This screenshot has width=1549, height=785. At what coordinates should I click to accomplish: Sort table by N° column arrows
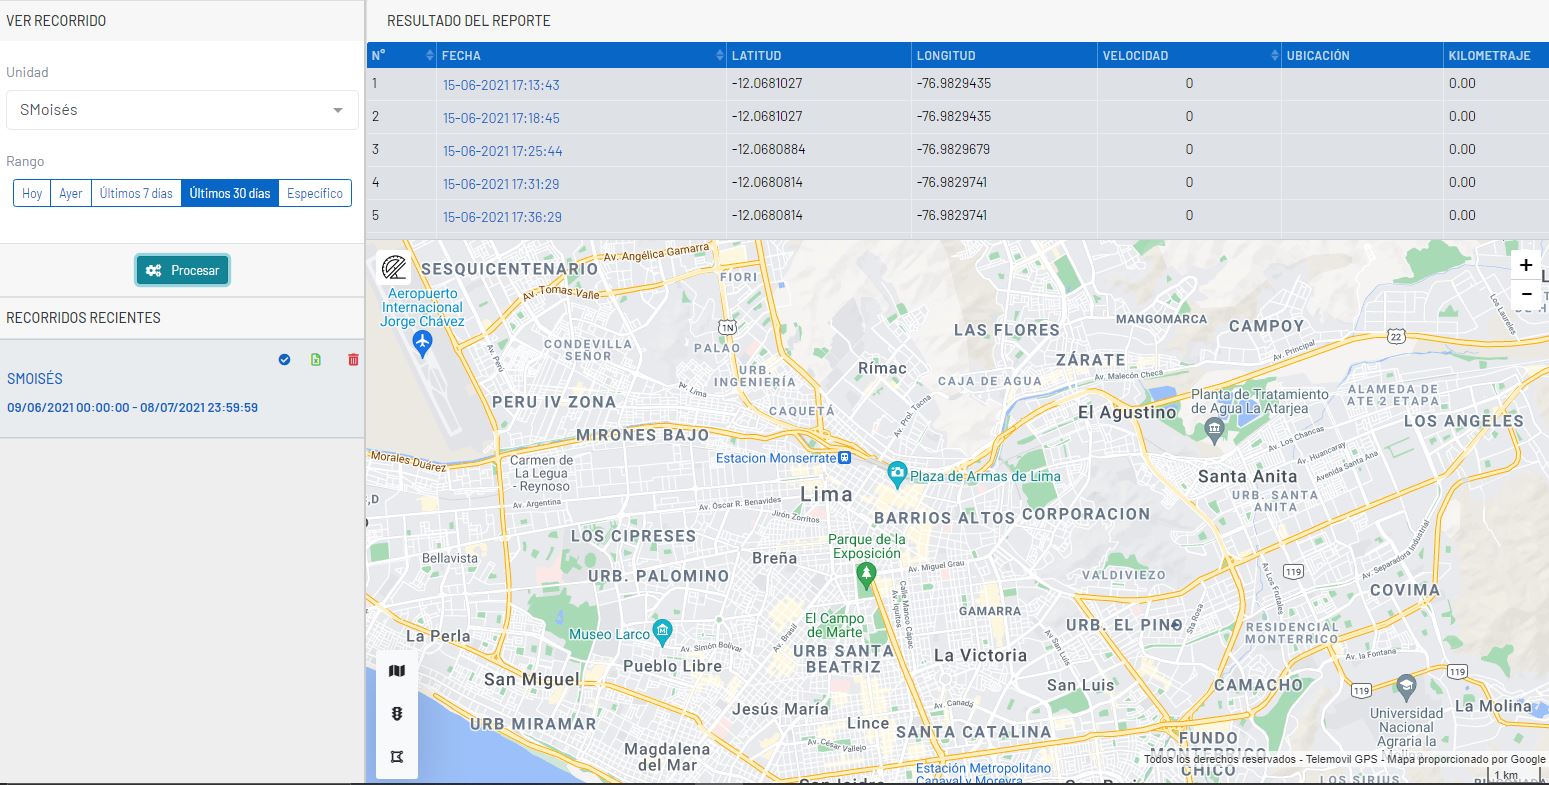(430, 55)
